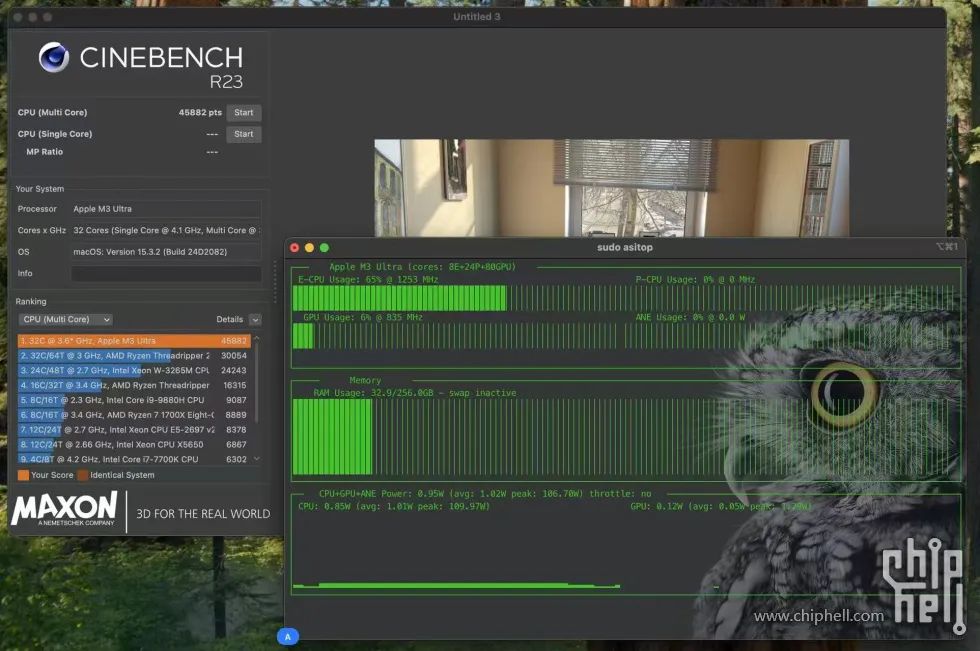Click the blue A input source indicator
The image size is (980, 651).
(288, 637)
